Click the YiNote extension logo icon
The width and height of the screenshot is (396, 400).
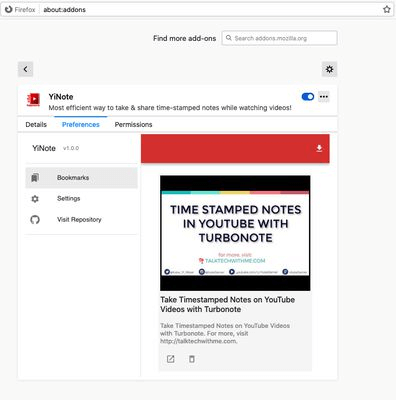point(33,100)
